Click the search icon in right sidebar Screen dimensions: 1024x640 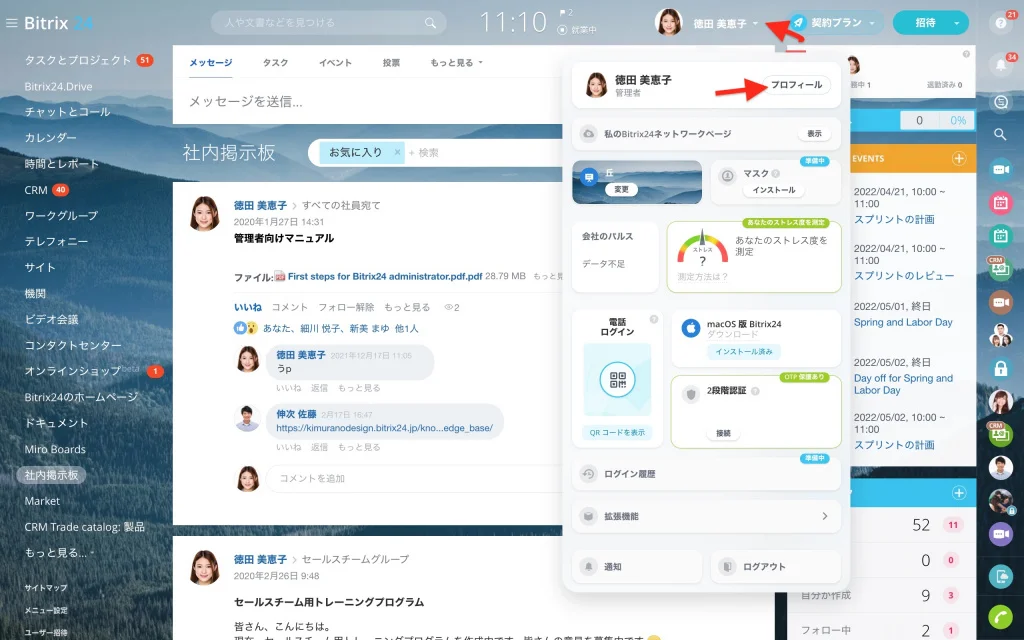click(x=1000, y=135)
